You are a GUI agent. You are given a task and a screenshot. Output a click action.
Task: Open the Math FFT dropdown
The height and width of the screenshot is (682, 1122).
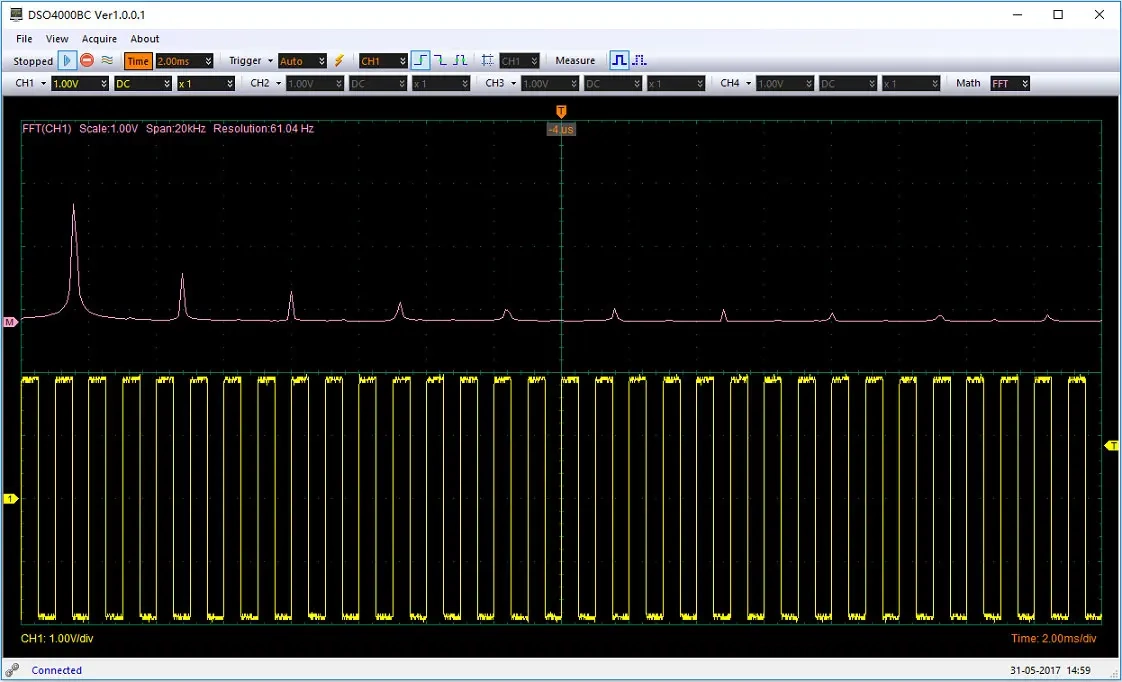tap(1010, 84)
